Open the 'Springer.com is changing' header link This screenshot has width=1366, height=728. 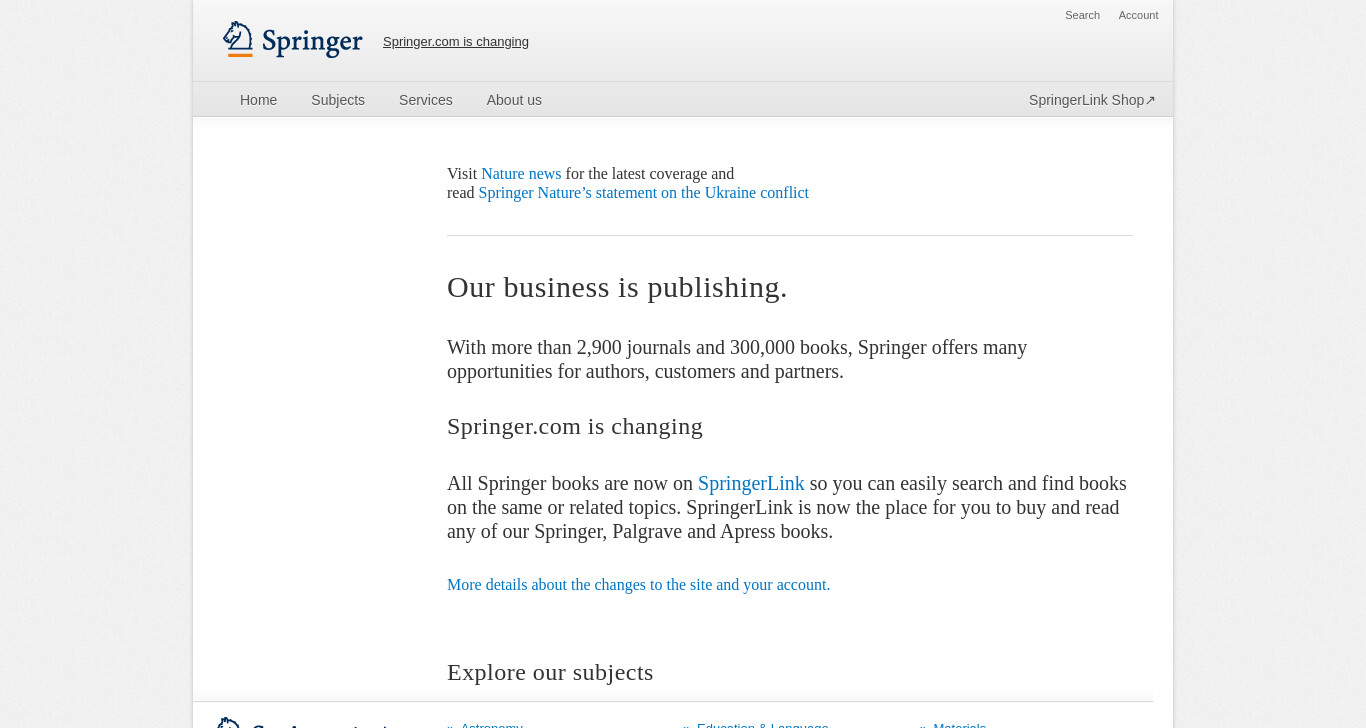[456, 42]
